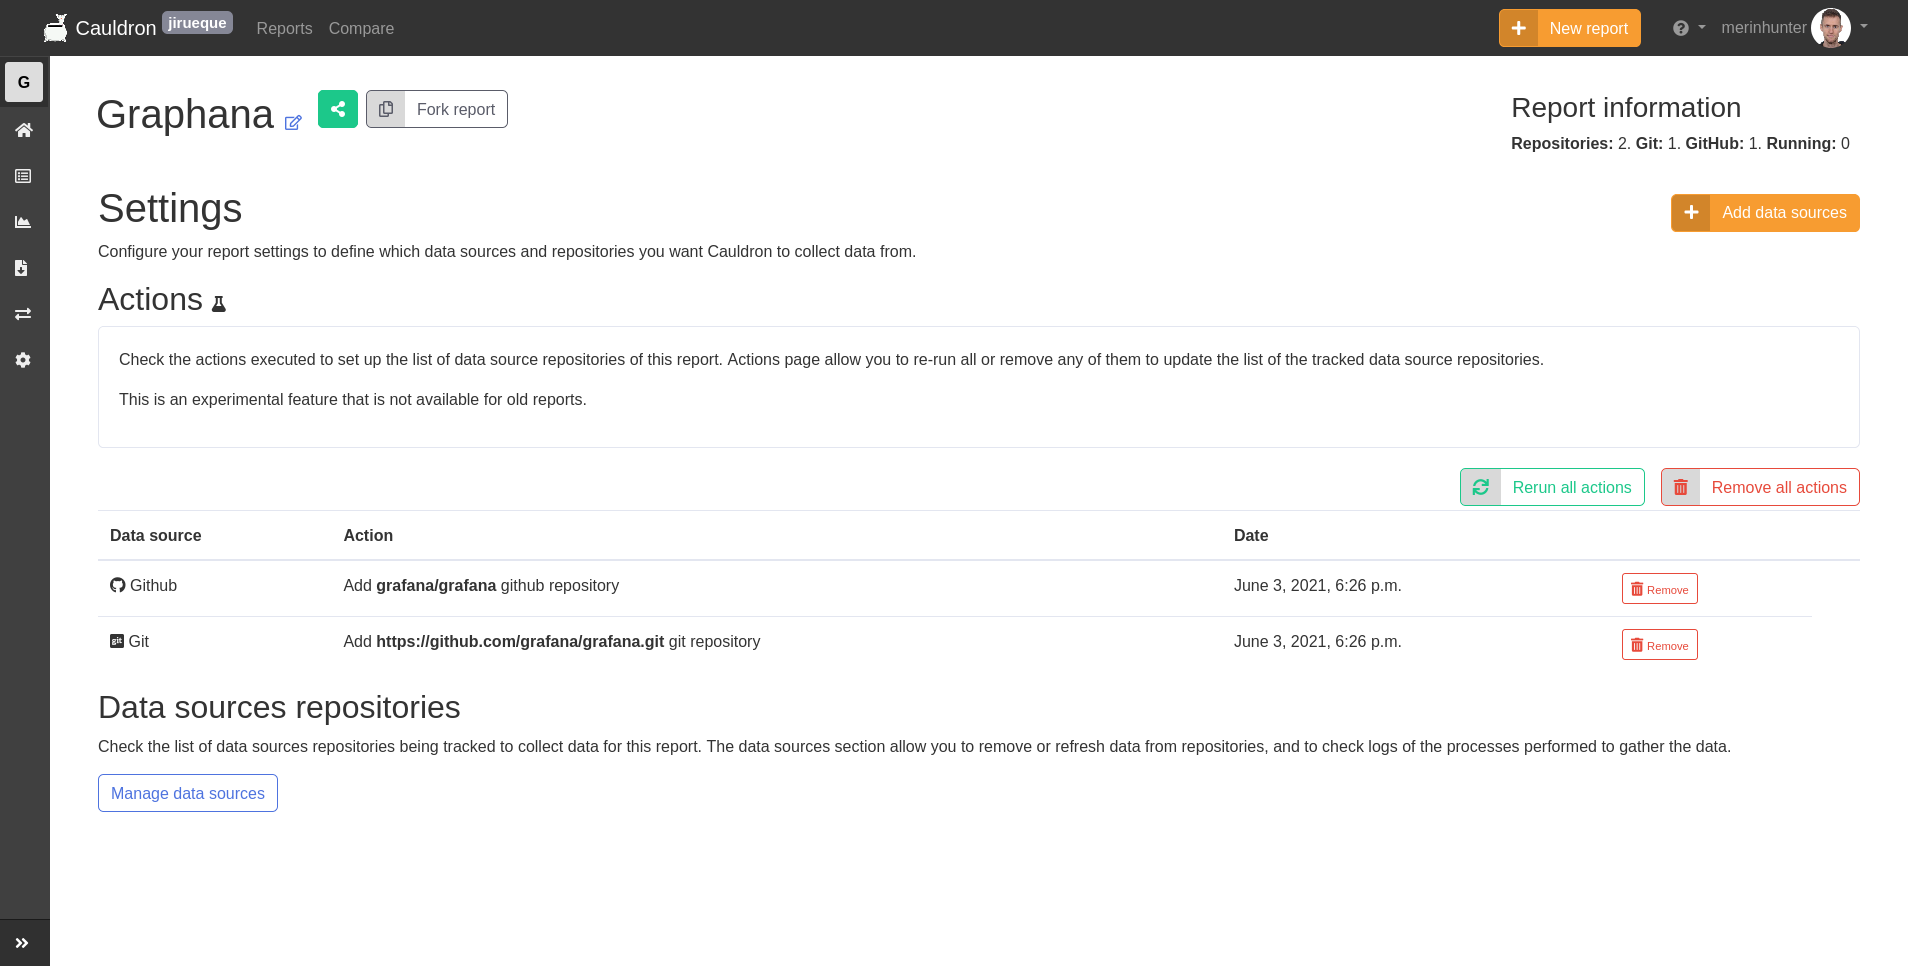This screenshot has height=966, width=1908.
Task: Remove the Git repository action
Action: [x=1659, y=645]
